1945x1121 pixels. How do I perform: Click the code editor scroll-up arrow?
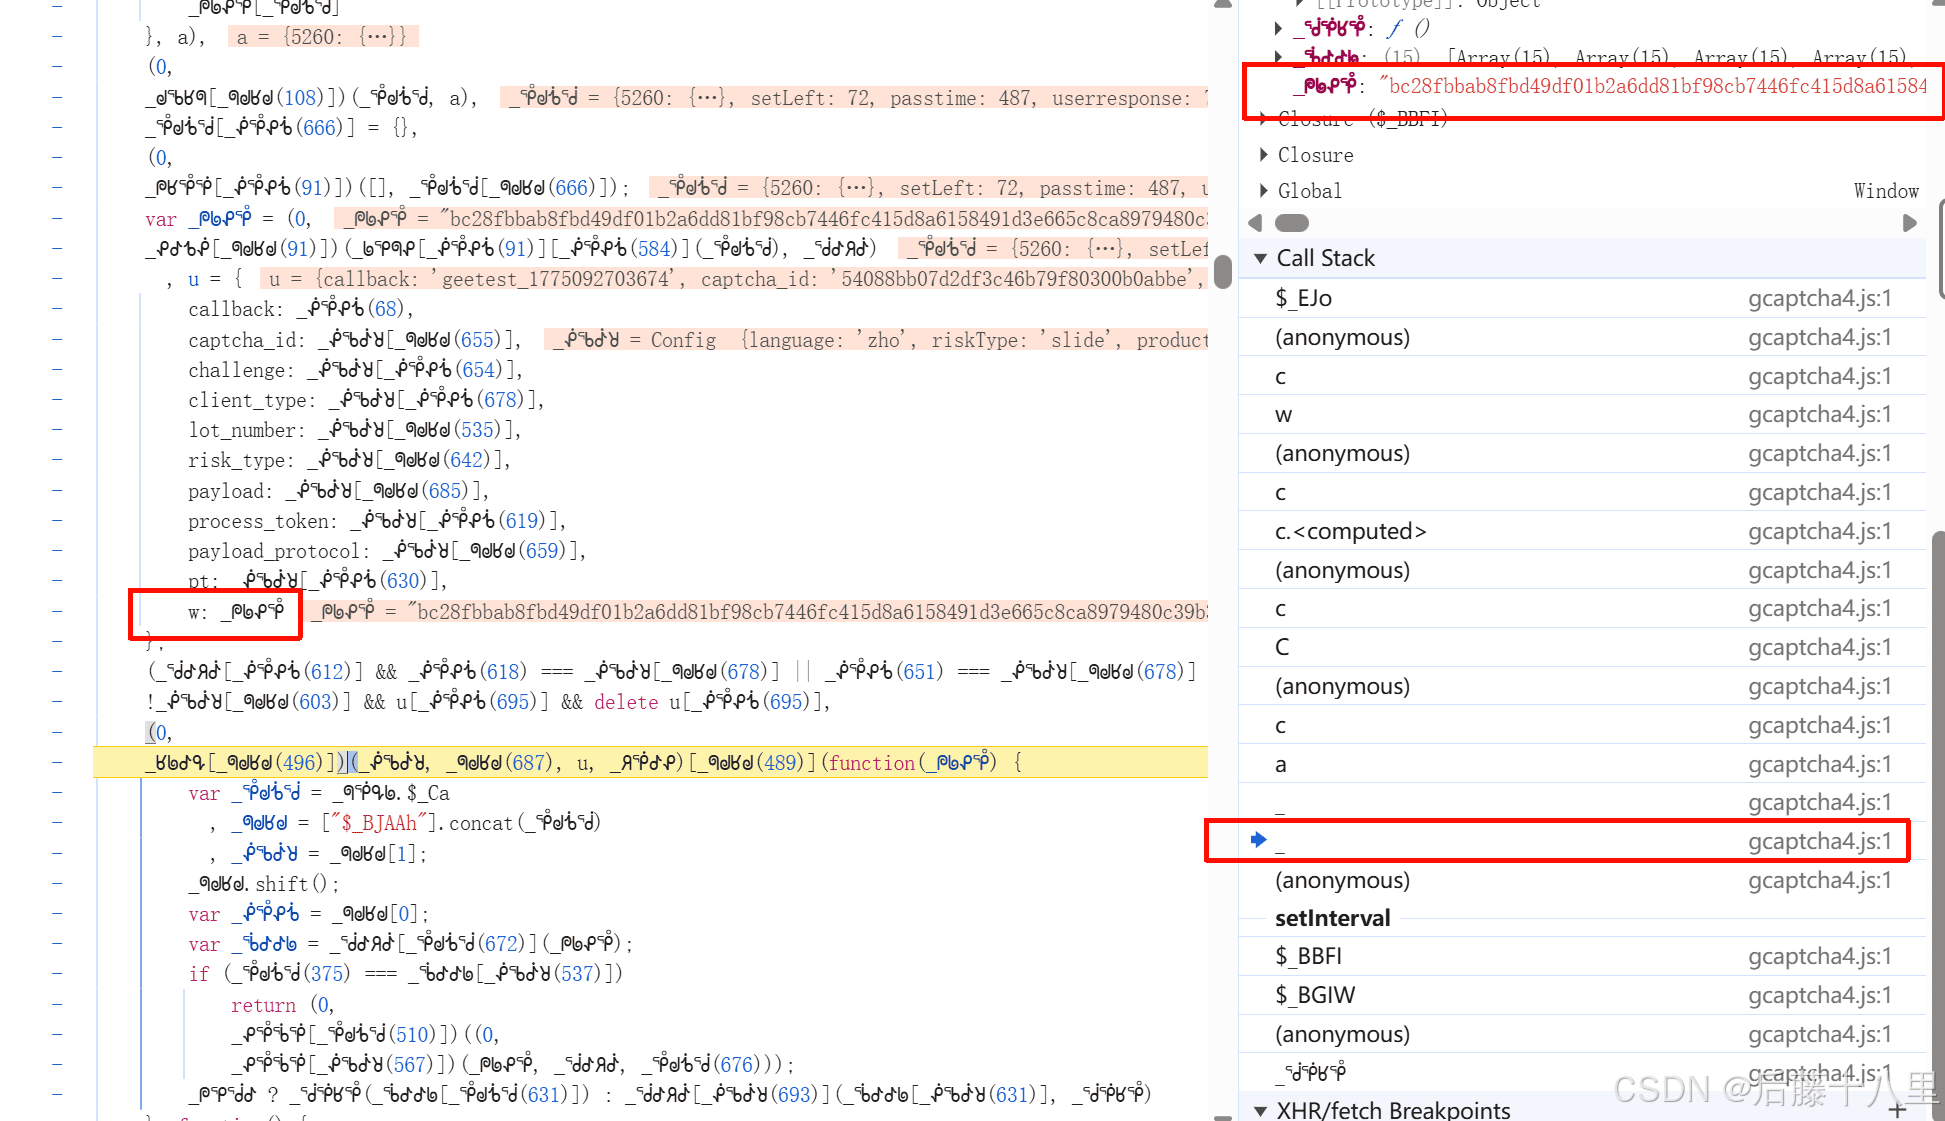[1222, 5]
